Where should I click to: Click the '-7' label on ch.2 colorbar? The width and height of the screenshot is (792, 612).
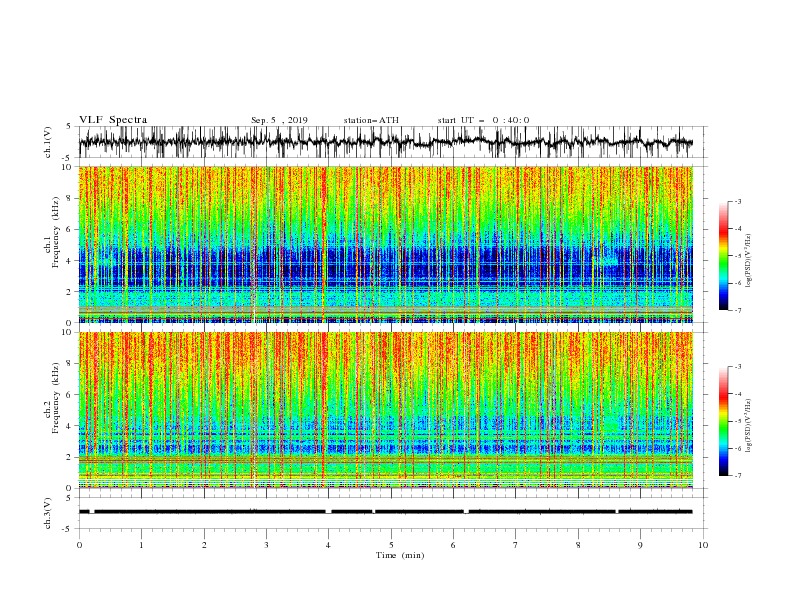[737, 475]
